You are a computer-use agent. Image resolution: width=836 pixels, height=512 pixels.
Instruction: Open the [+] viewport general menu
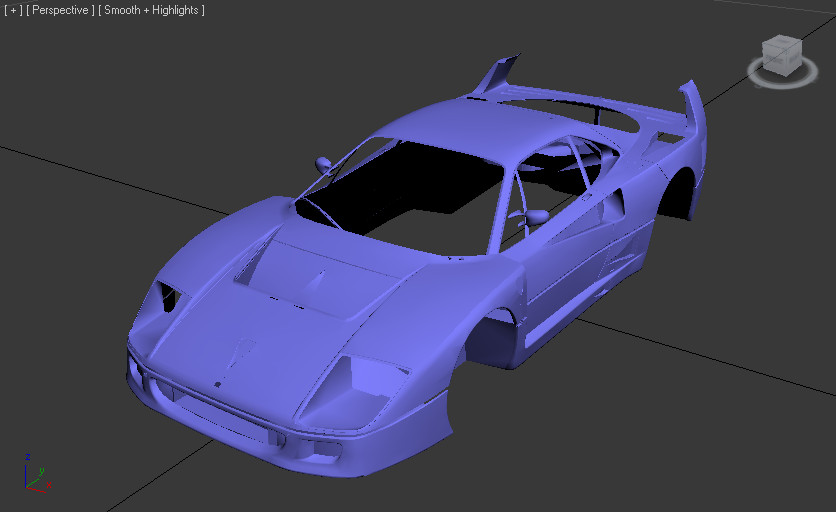click(x=13, y=10)
